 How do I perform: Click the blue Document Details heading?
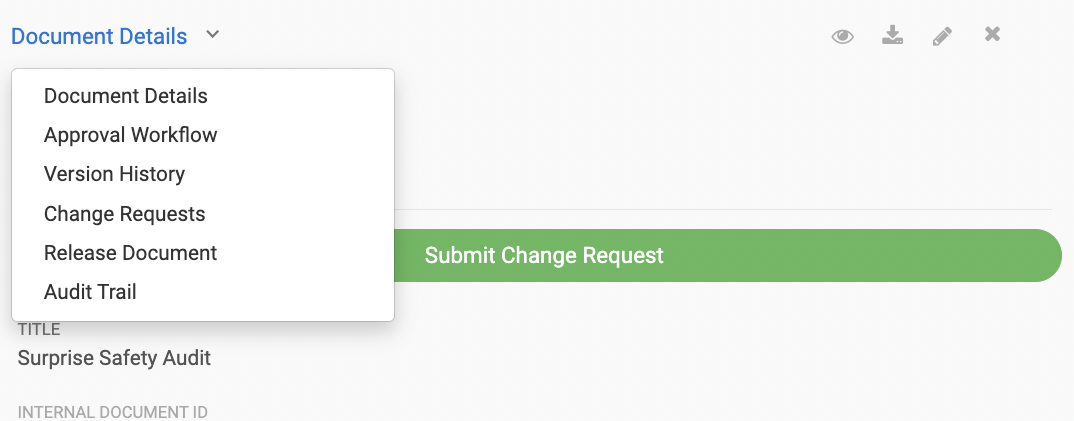(x=99, y=36)
